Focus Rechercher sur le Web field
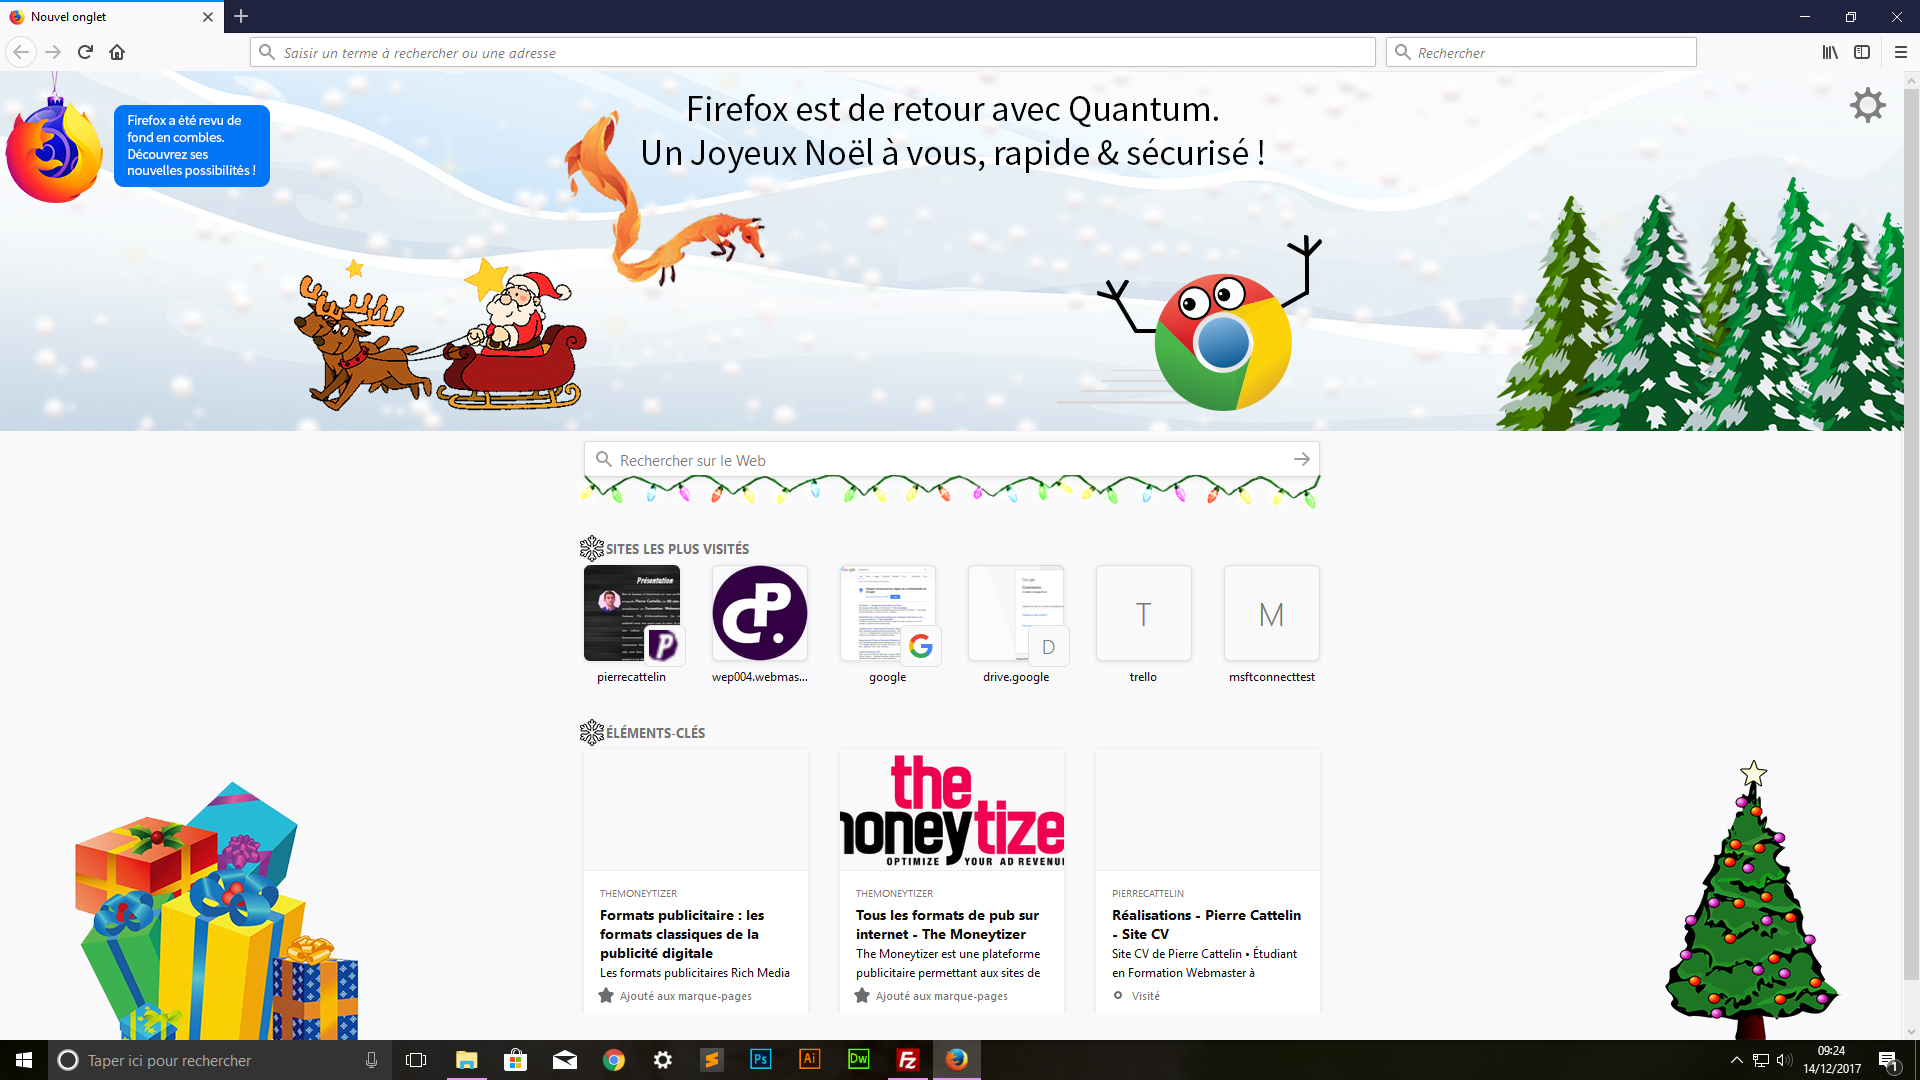This screenshot has height=1080, width=1920. point(952,459)
